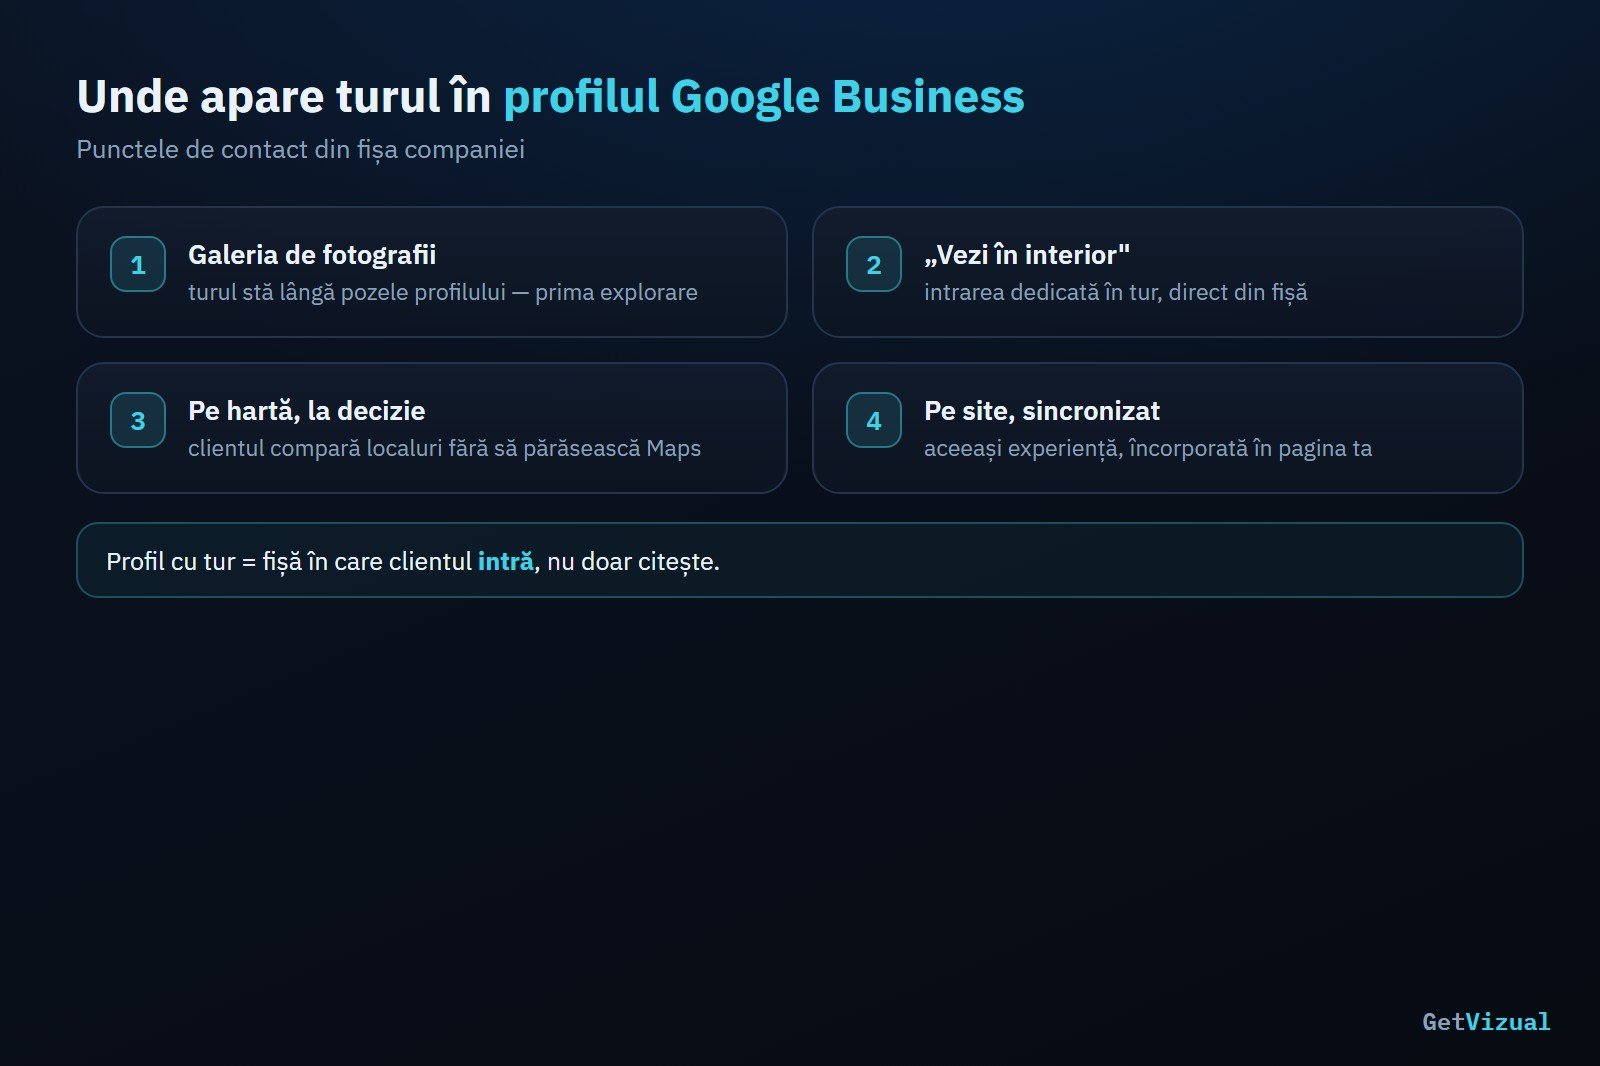Click subtitle "Punctele de contact din fișa companiei"
The width and height of the screenshot is (1600, 1066).
tap(301, 149)
